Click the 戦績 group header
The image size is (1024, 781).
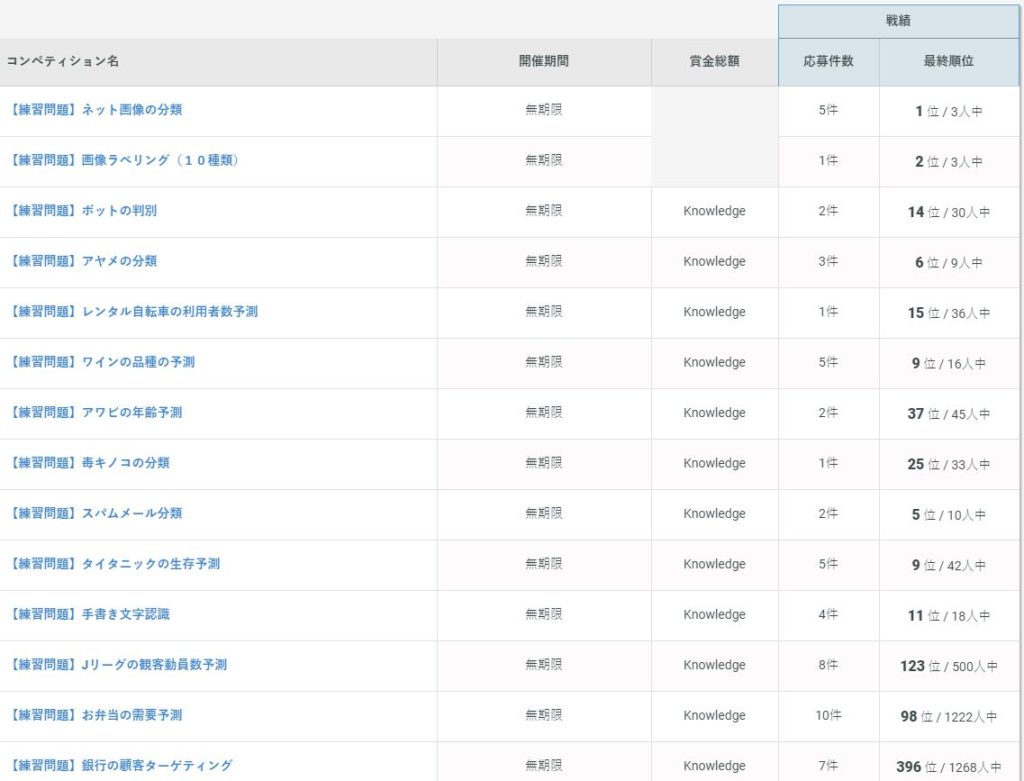click(x=898, y=20)
